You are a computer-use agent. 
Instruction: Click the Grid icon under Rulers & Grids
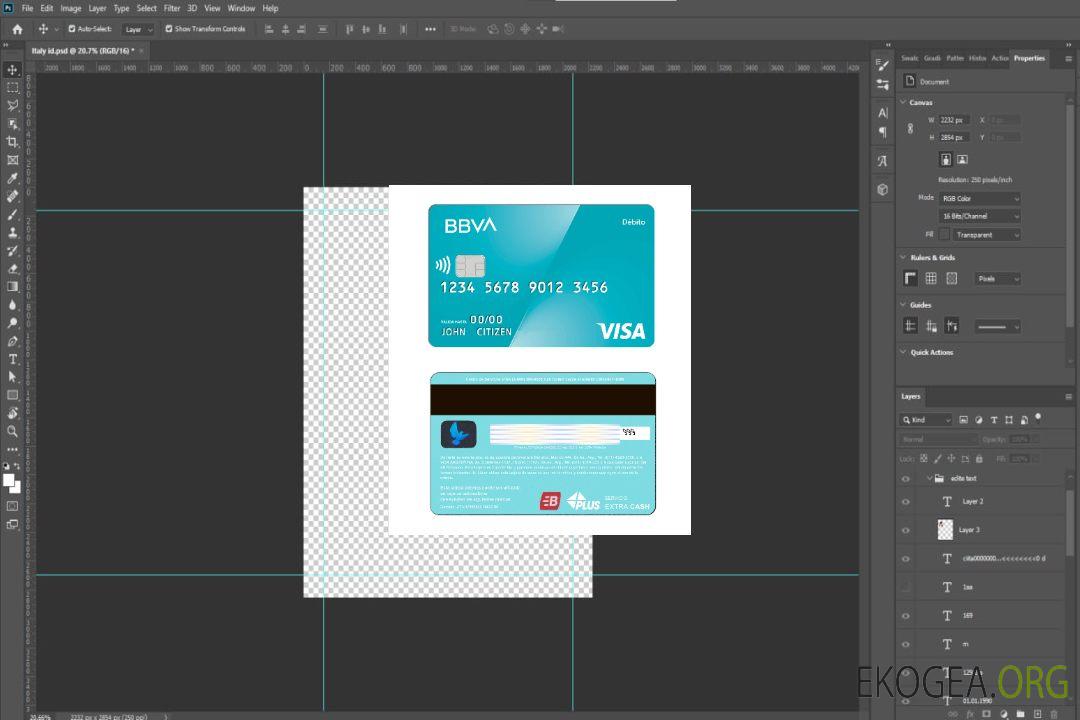click(931, 278)
